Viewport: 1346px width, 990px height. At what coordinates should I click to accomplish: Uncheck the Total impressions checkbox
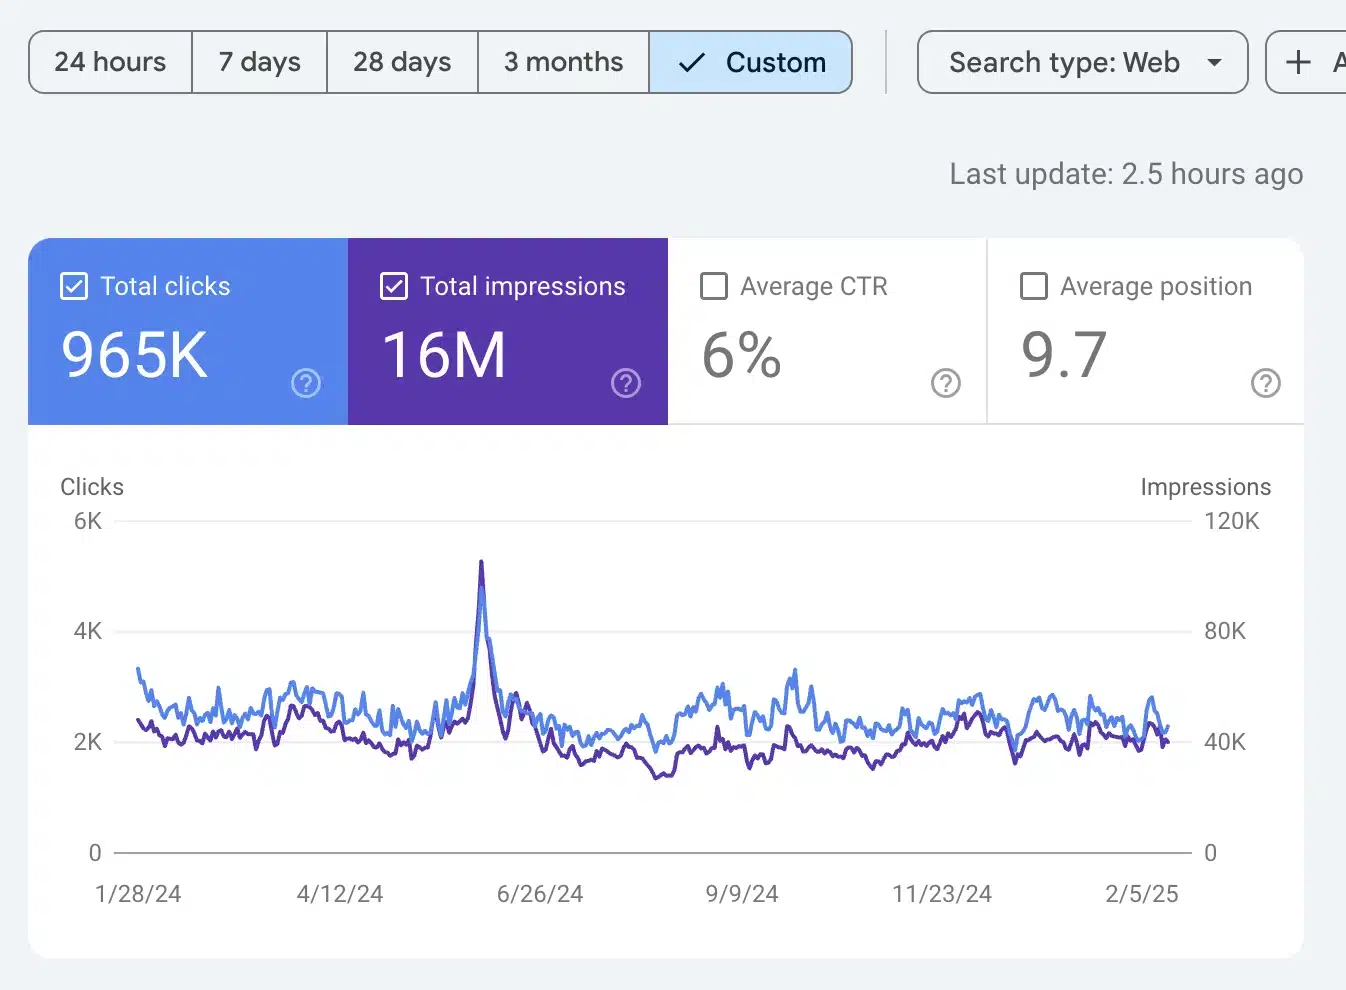coord(394,286)
